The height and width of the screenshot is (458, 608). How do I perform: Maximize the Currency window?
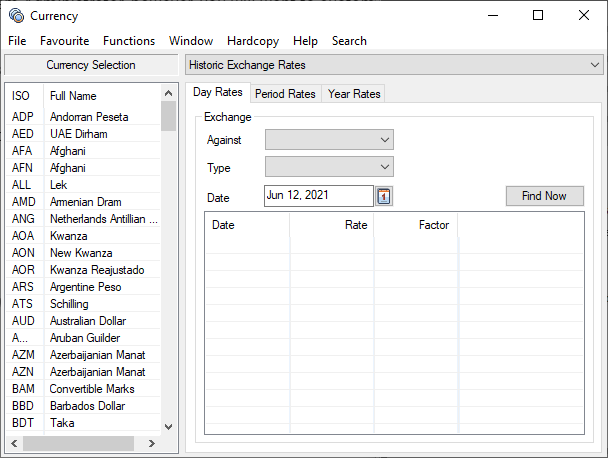[538, 16]
